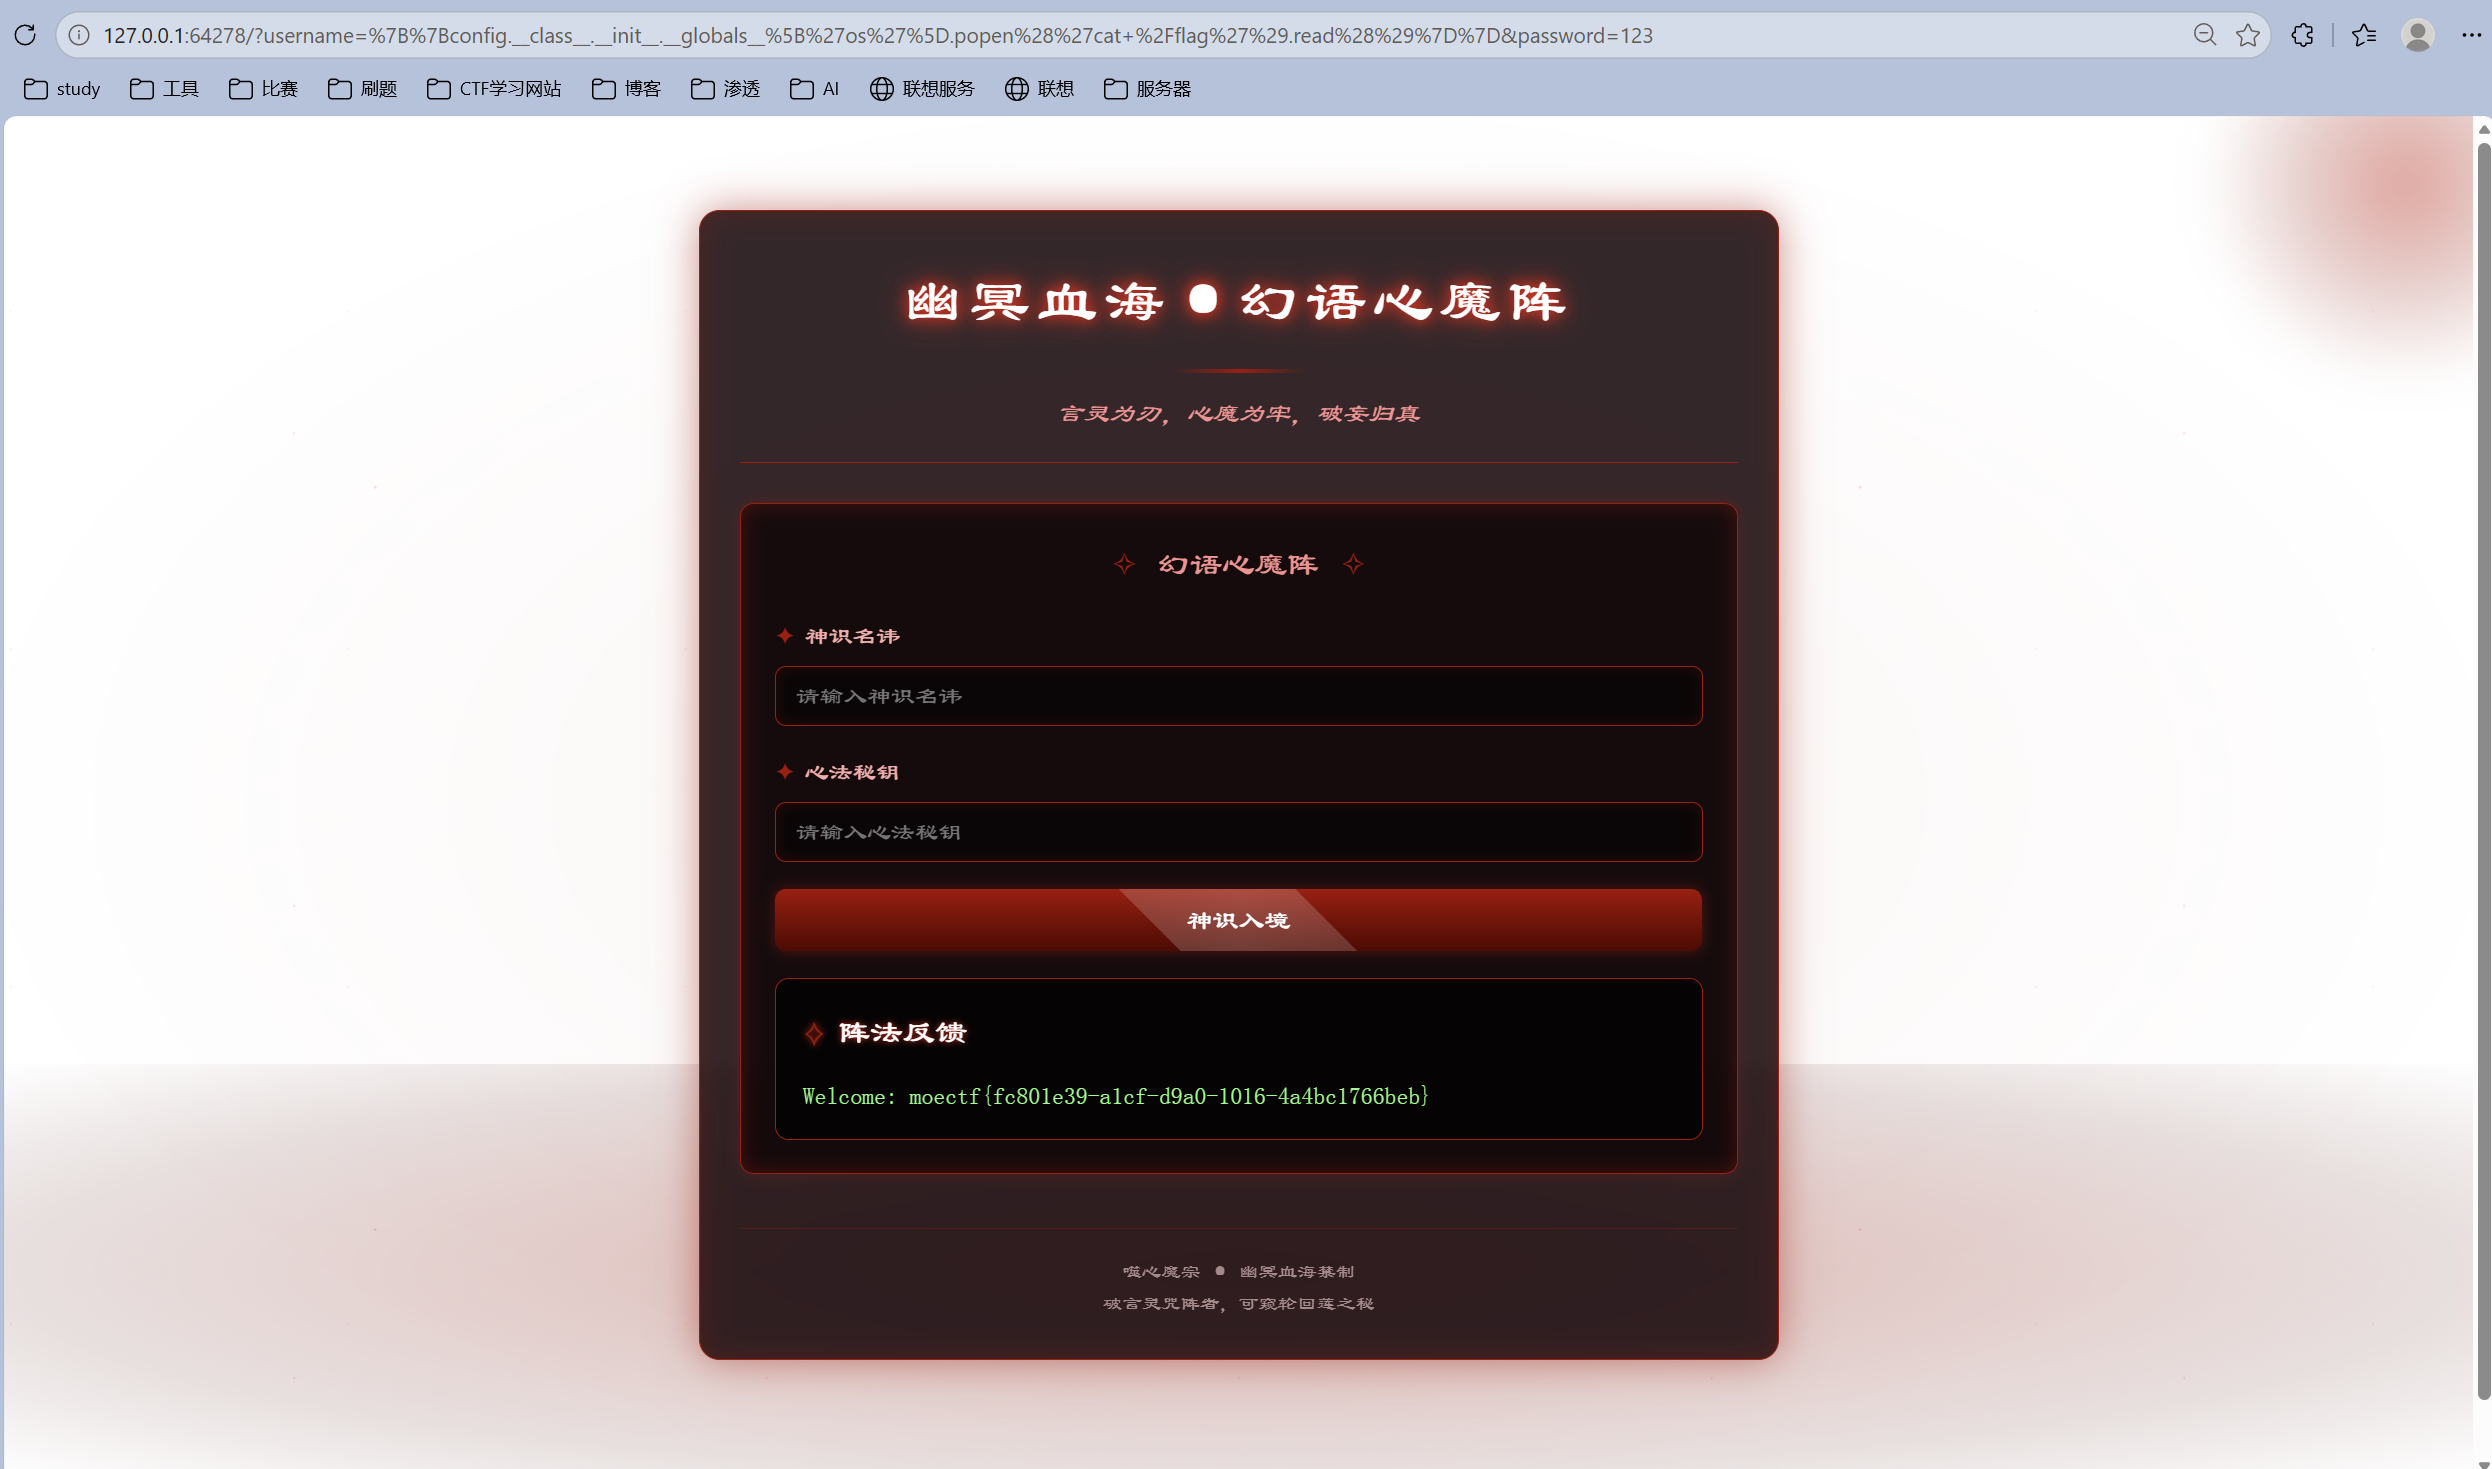Open the CTF学习网站 bookmarks folder
This screenshot has height=1469, width=2492.
point(494,89)
